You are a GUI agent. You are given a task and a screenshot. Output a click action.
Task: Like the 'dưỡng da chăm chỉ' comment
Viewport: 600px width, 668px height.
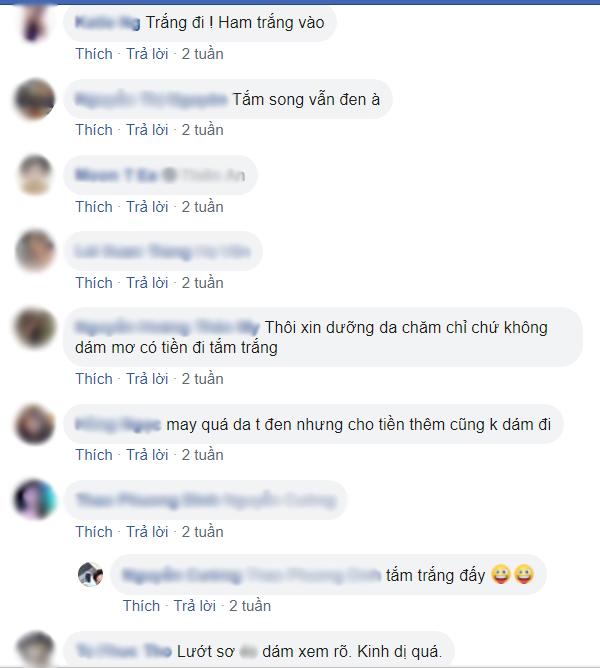pos(94,378)
